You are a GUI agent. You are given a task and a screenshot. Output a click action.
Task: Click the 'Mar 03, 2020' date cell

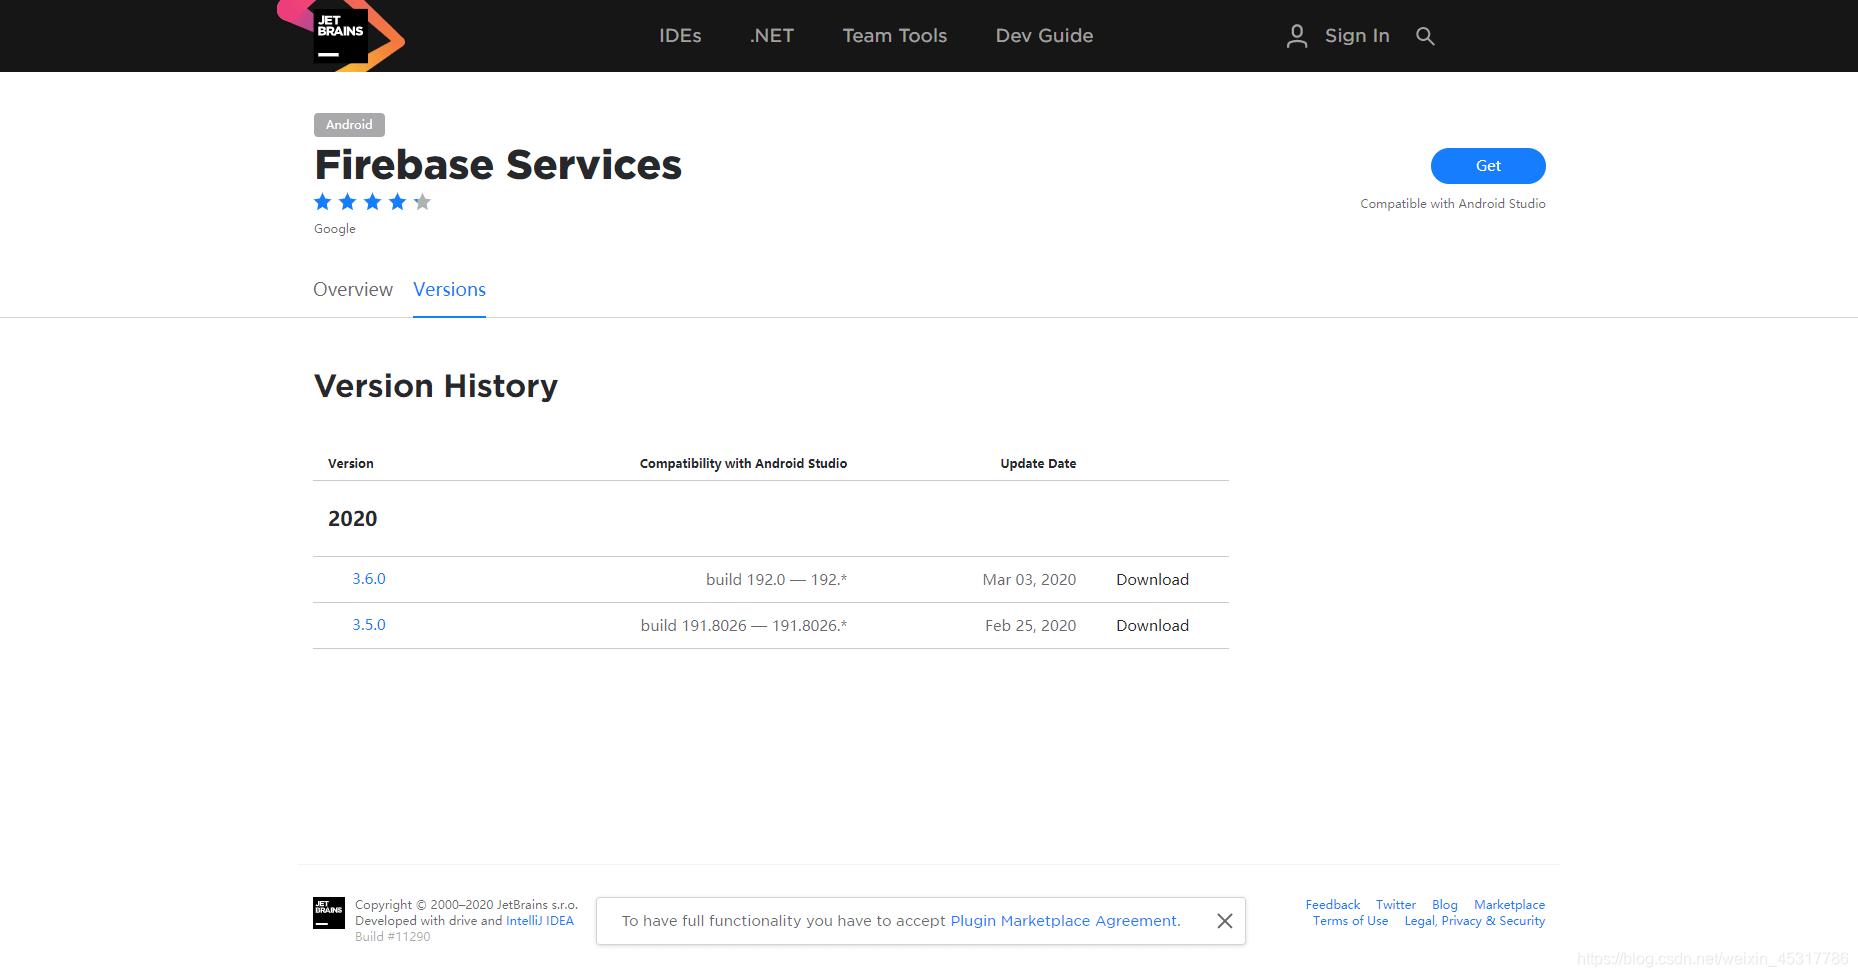1029,580
